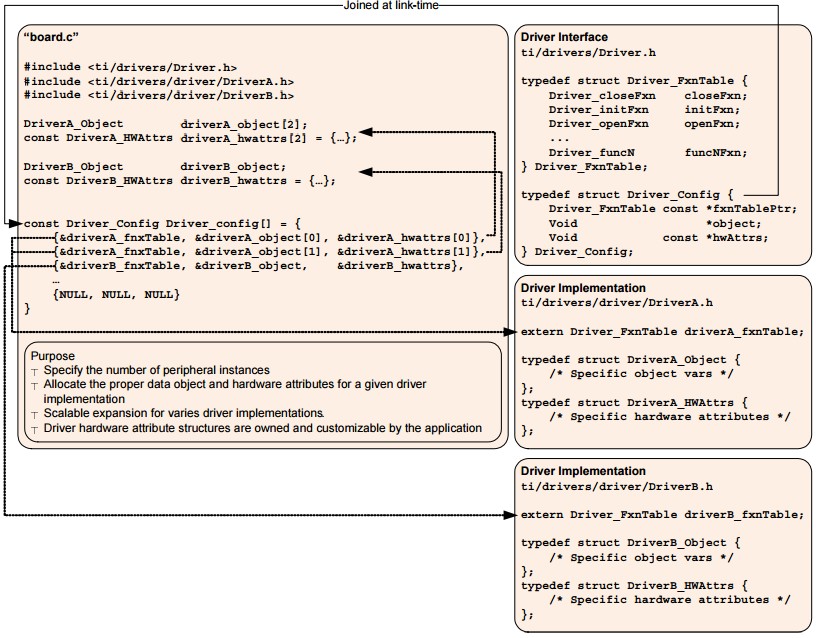The height and width of the screenshot is (638, 816).
Task: Click the Driver_closeFxn member line
Action: click(x=648, y=96)
